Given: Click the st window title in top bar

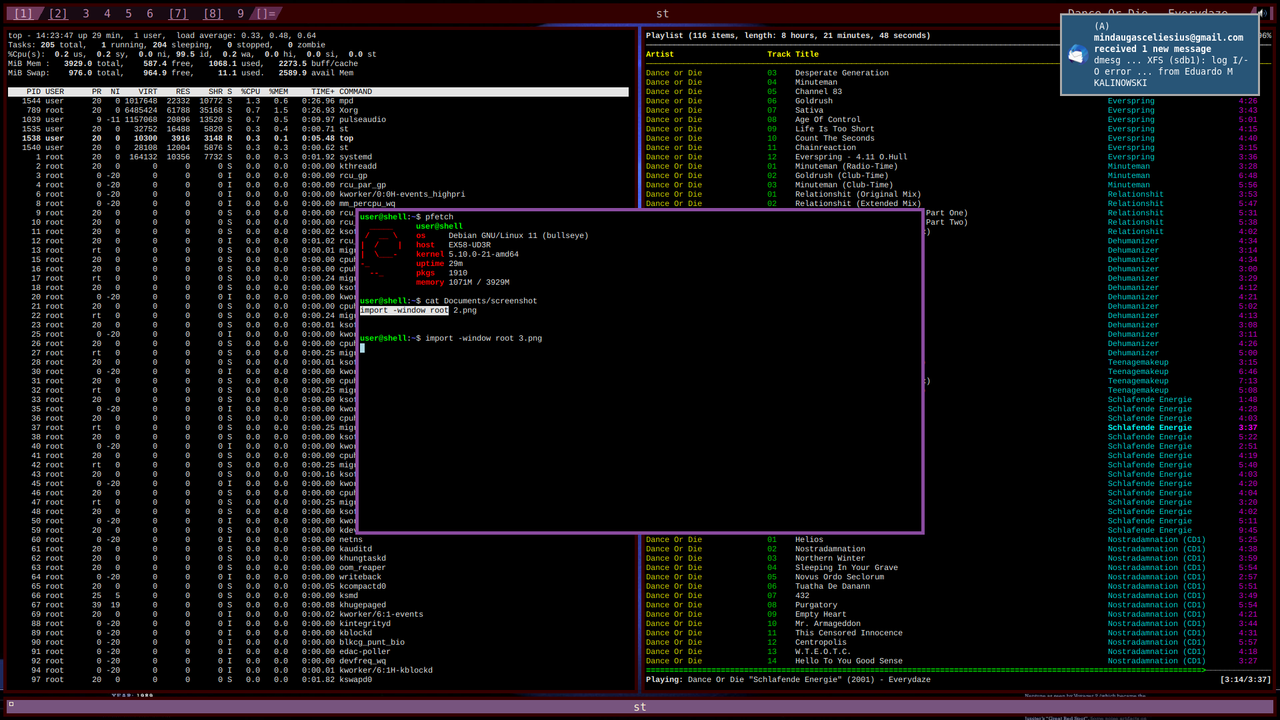Looking at the screenshot, I should (x=663, y=14).
